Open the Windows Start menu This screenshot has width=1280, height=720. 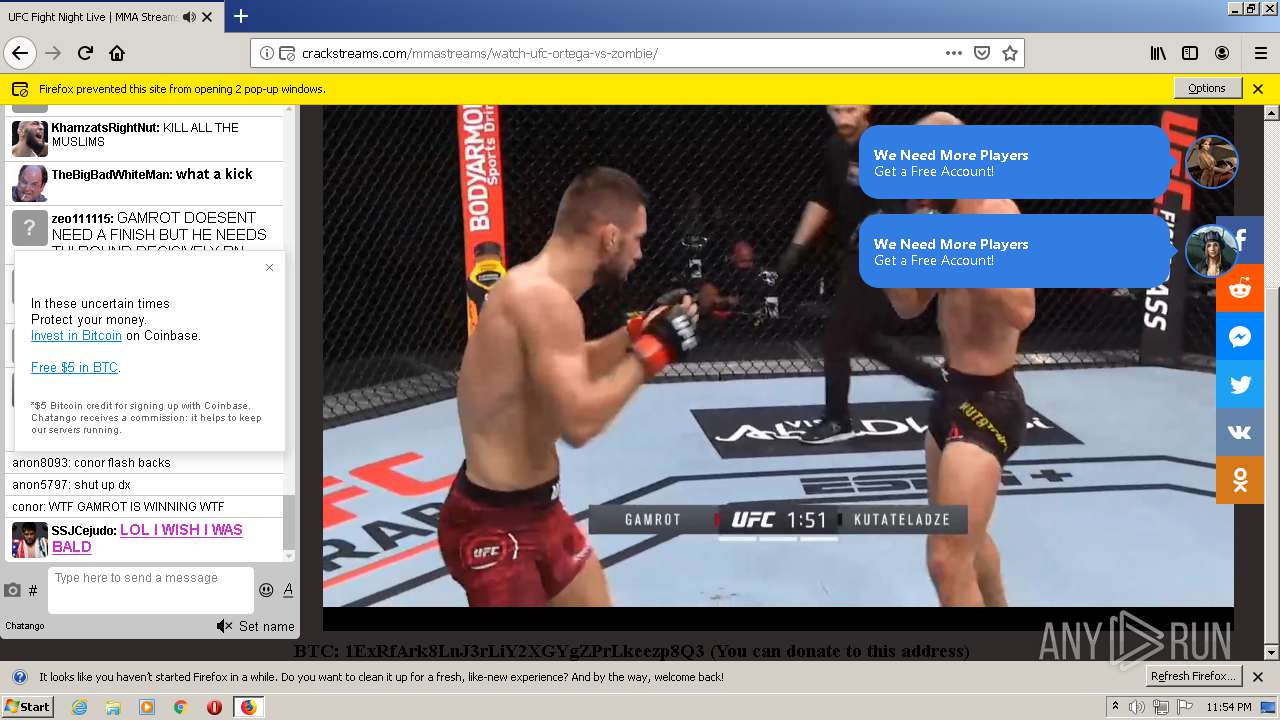[27, 707]
